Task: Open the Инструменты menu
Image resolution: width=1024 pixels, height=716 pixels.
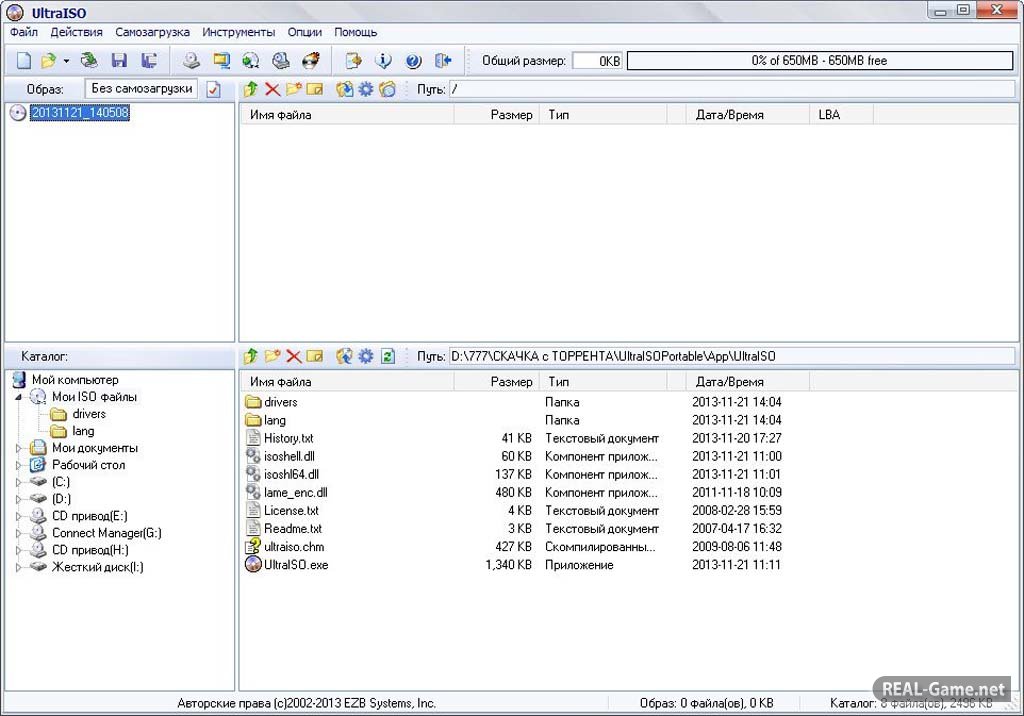Action: pos(238,32)
